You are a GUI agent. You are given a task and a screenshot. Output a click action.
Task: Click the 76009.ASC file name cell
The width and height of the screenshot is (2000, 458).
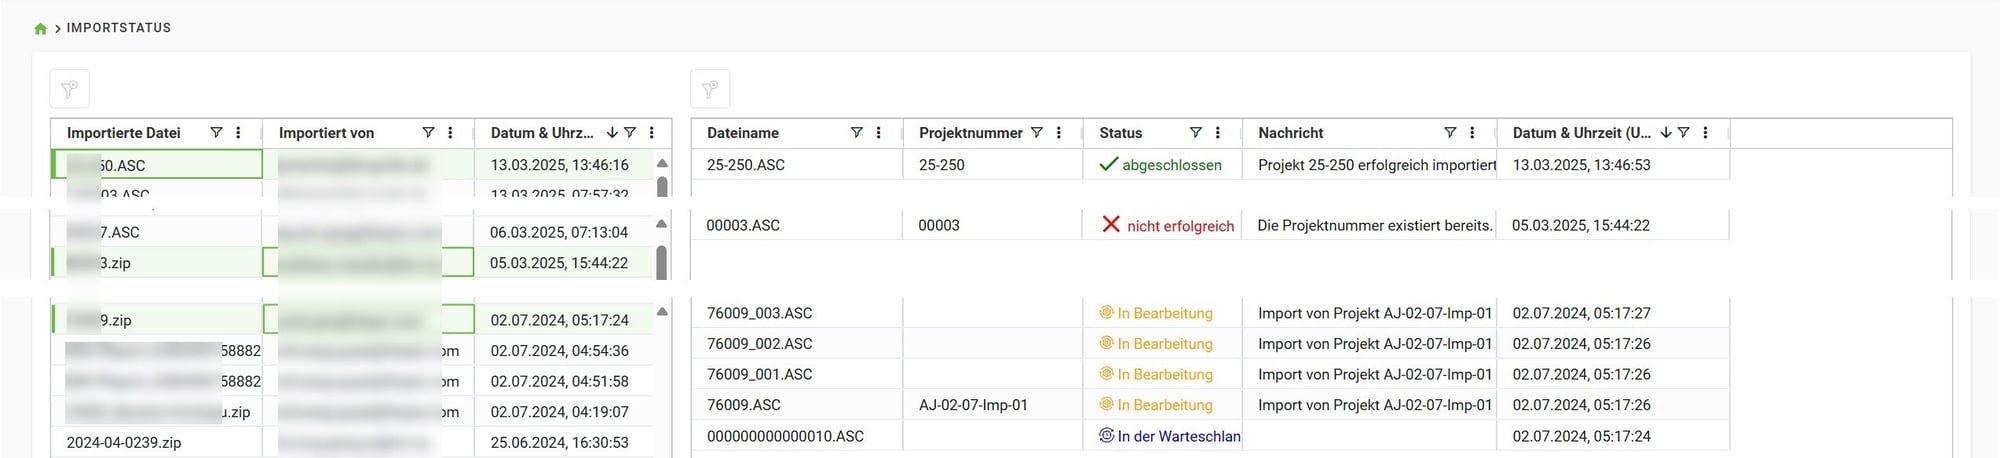coord(796,404)
